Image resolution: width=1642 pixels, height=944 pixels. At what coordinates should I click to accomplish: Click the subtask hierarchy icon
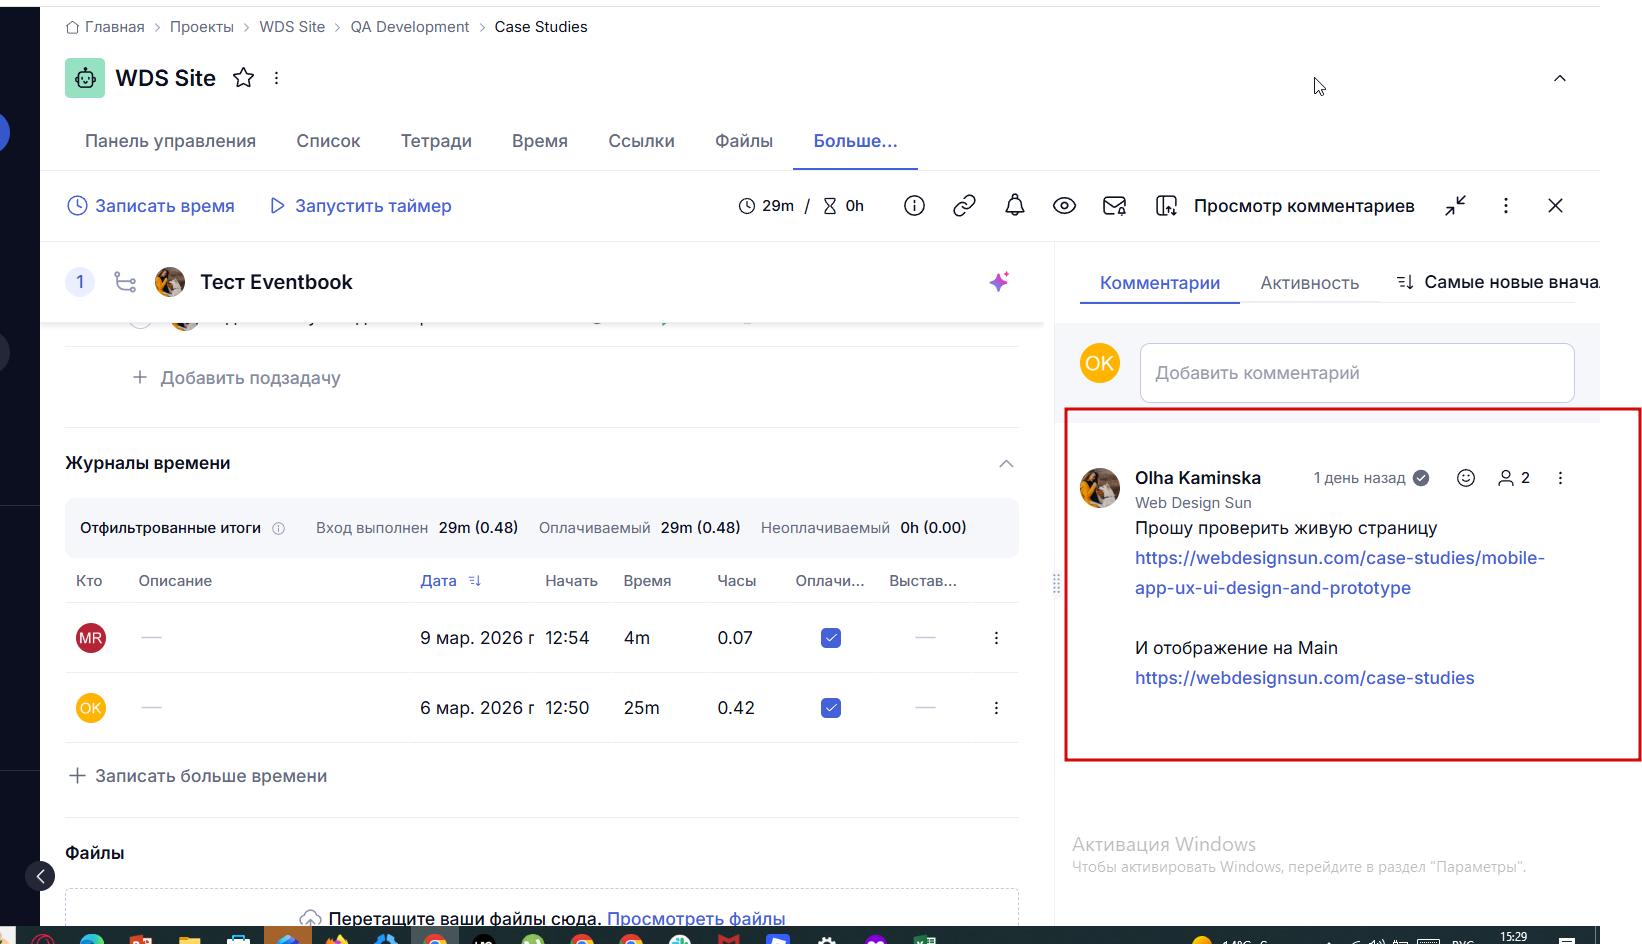coord(125,282)
